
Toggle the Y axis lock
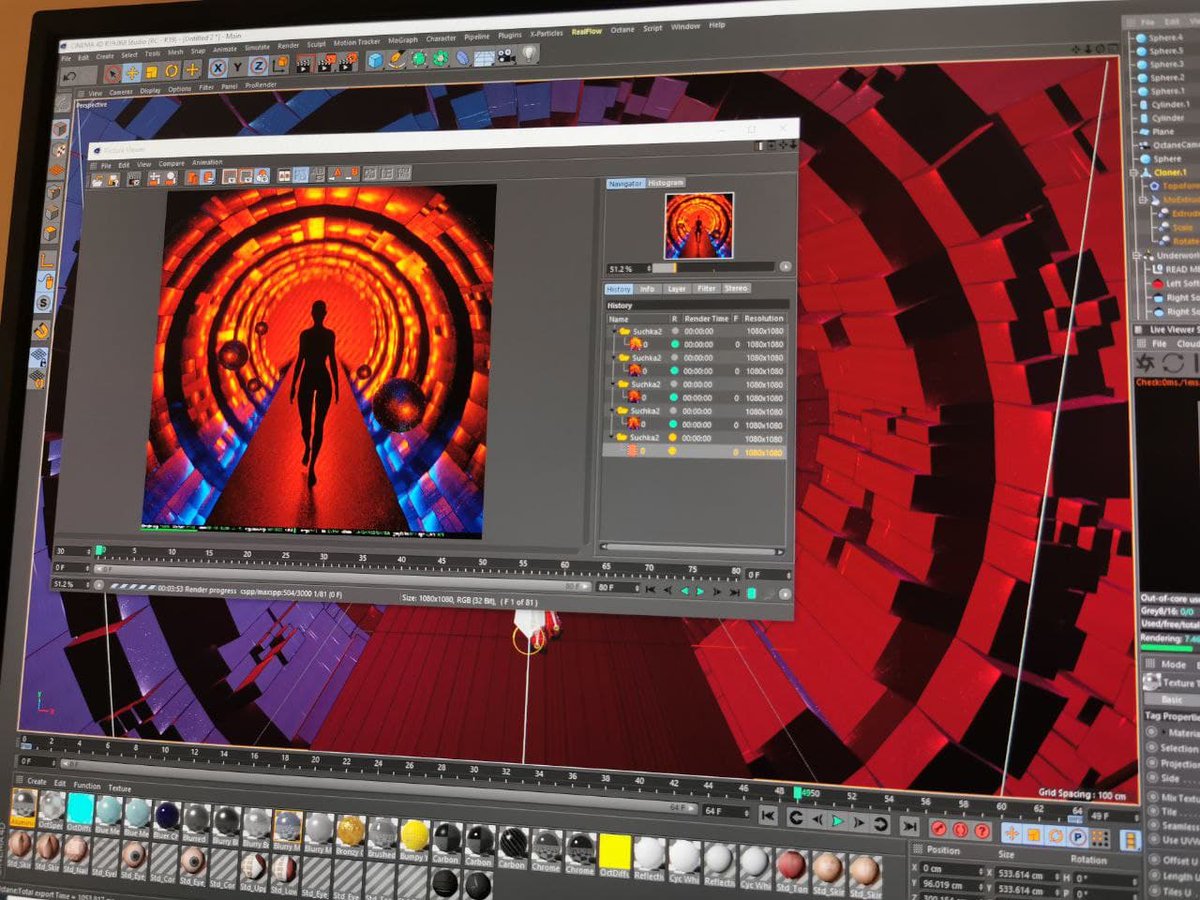coord(237,67)
